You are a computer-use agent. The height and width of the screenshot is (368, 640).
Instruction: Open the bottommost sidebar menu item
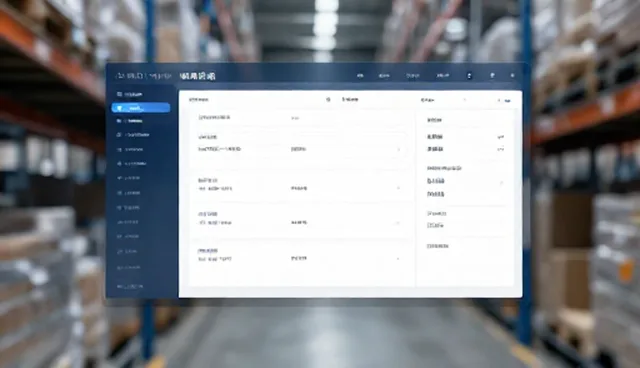click(x=129, y=286)
